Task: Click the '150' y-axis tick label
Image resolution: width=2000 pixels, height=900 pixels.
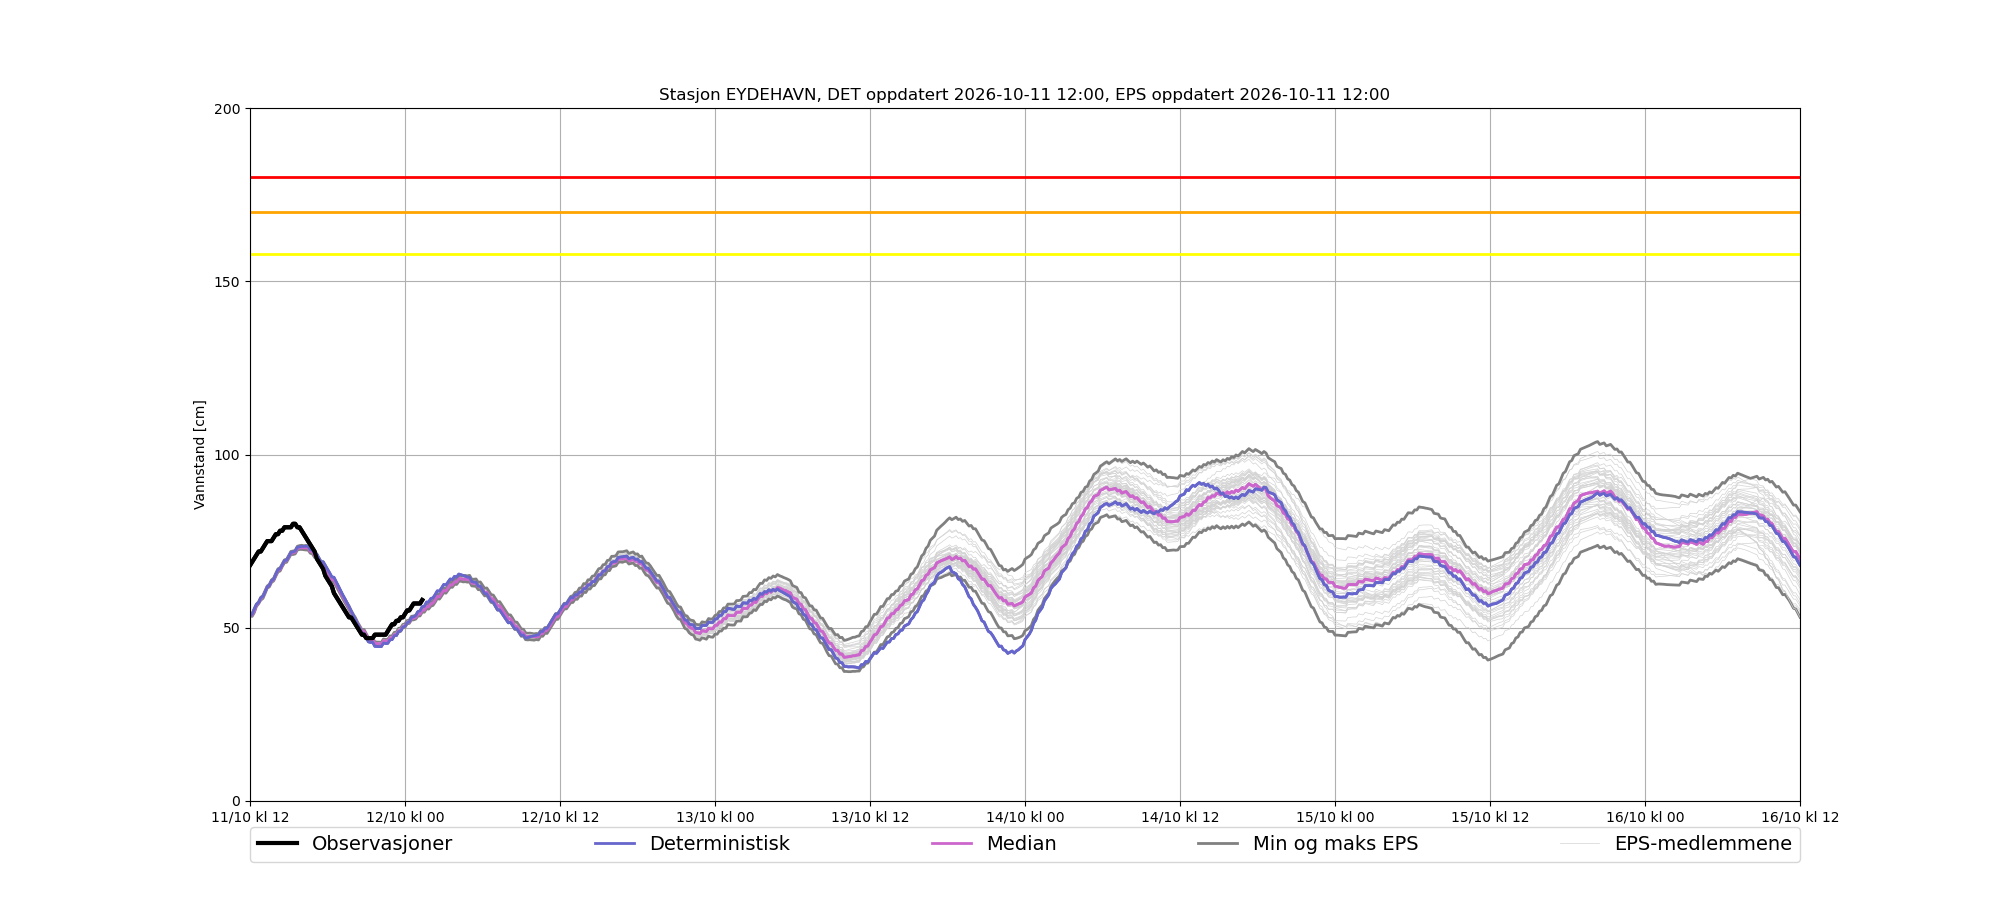Action: click(x=228, y=282)
